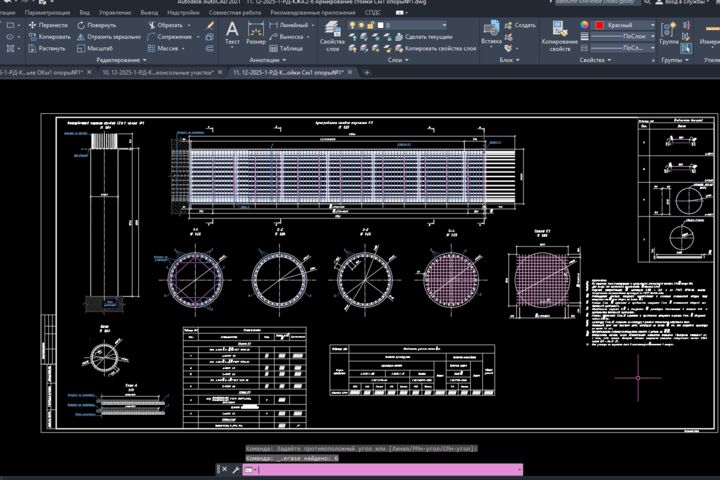Click Сделать текущим button

[x=424, y=37]
